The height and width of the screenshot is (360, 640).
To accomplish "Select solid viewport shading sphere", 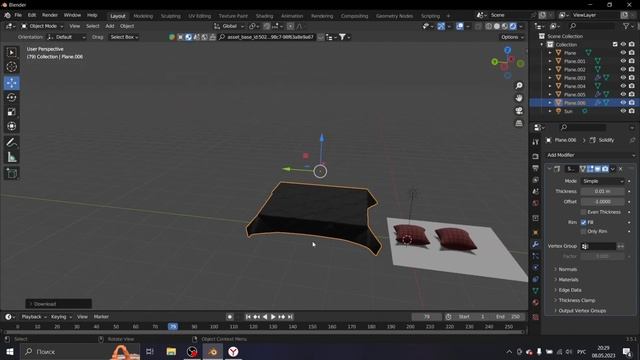I will 497,26.
